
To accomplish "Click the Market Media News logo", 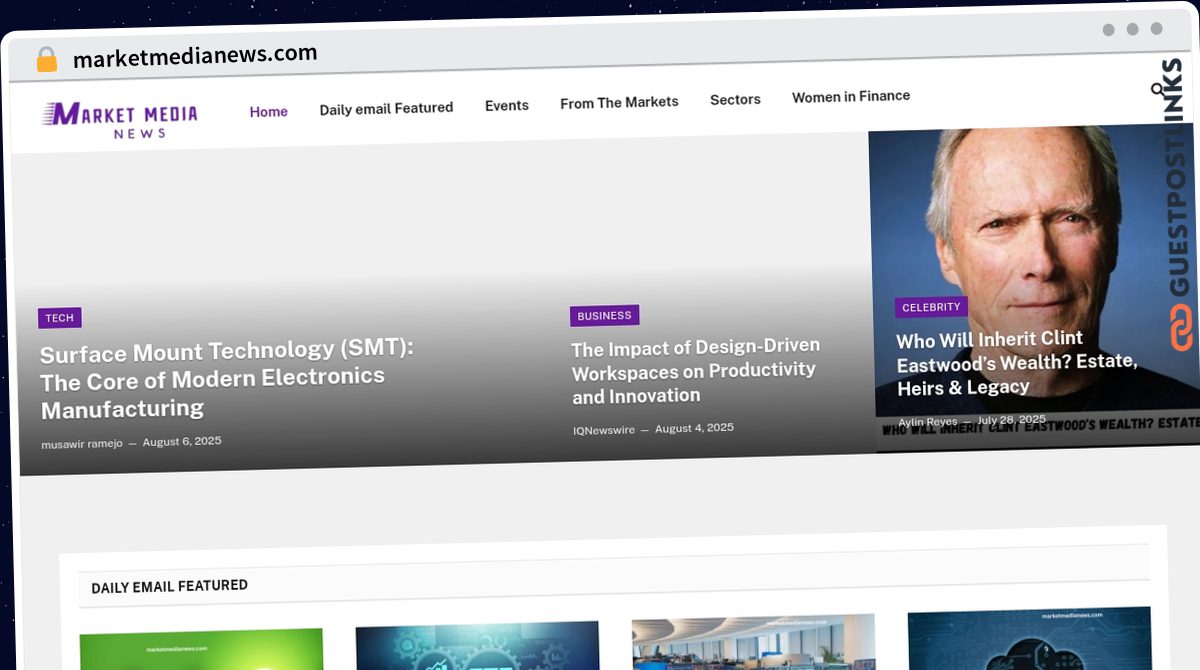I will 120,120.
